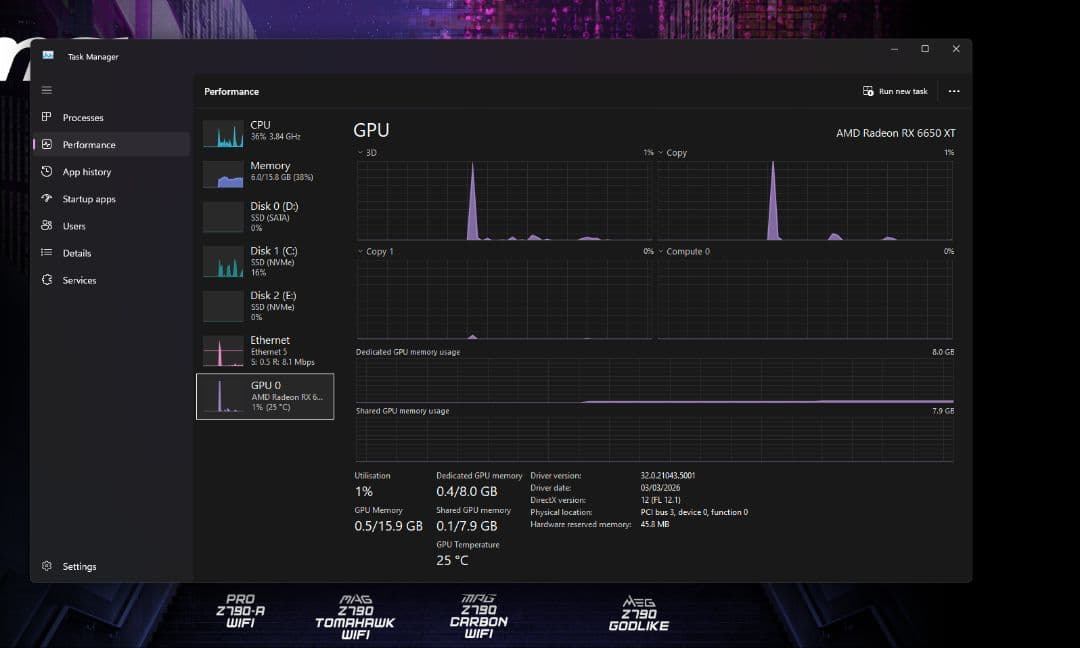Go to Startup apps page
The width and height of the screenshot is (1080, 648).
point(111,198)
